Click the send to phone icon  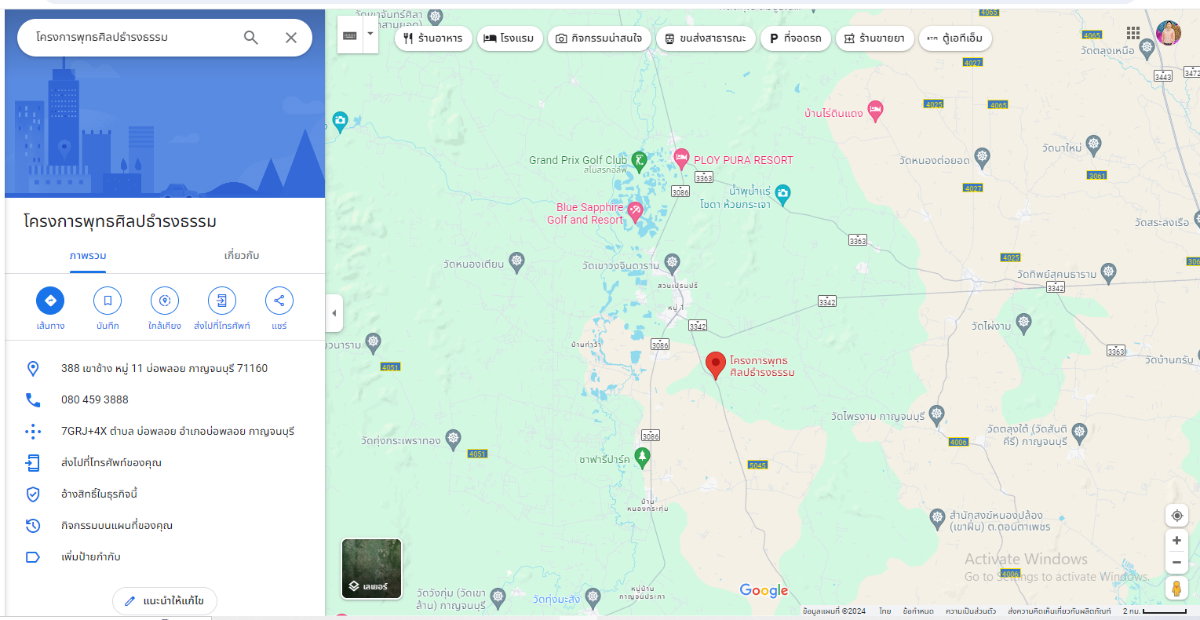(x=222, y=300)
